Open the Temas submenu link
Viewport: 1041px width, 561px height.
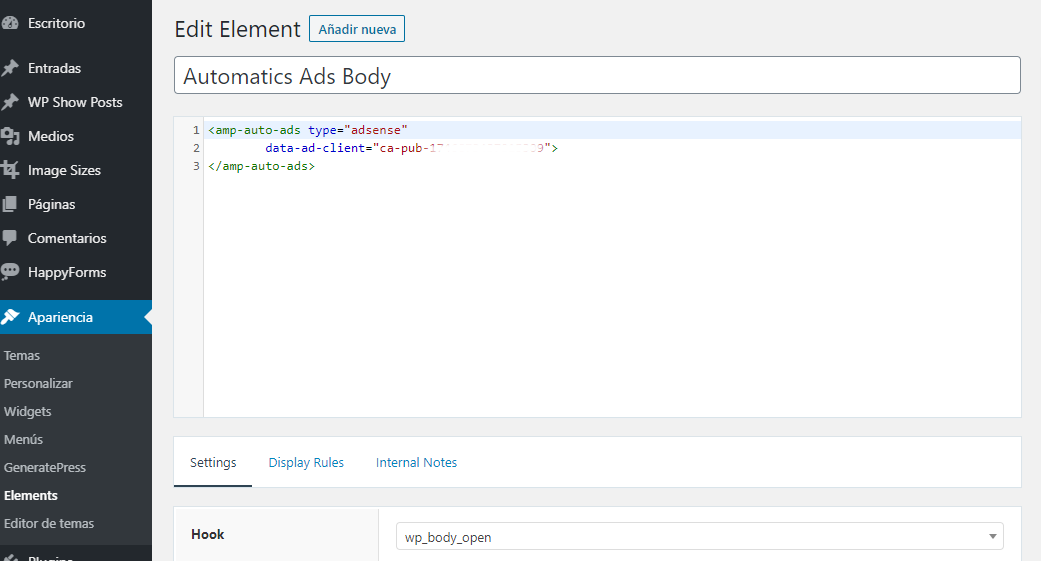click(22, 355)
